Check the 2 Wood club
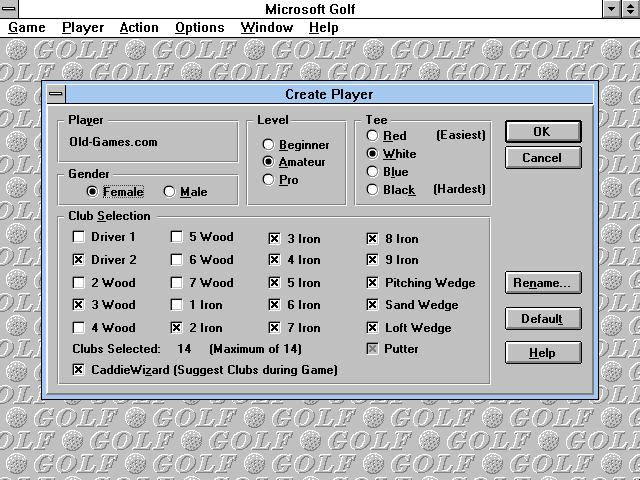The width and height of the screenshot is (640, 480). pos(104,282)
